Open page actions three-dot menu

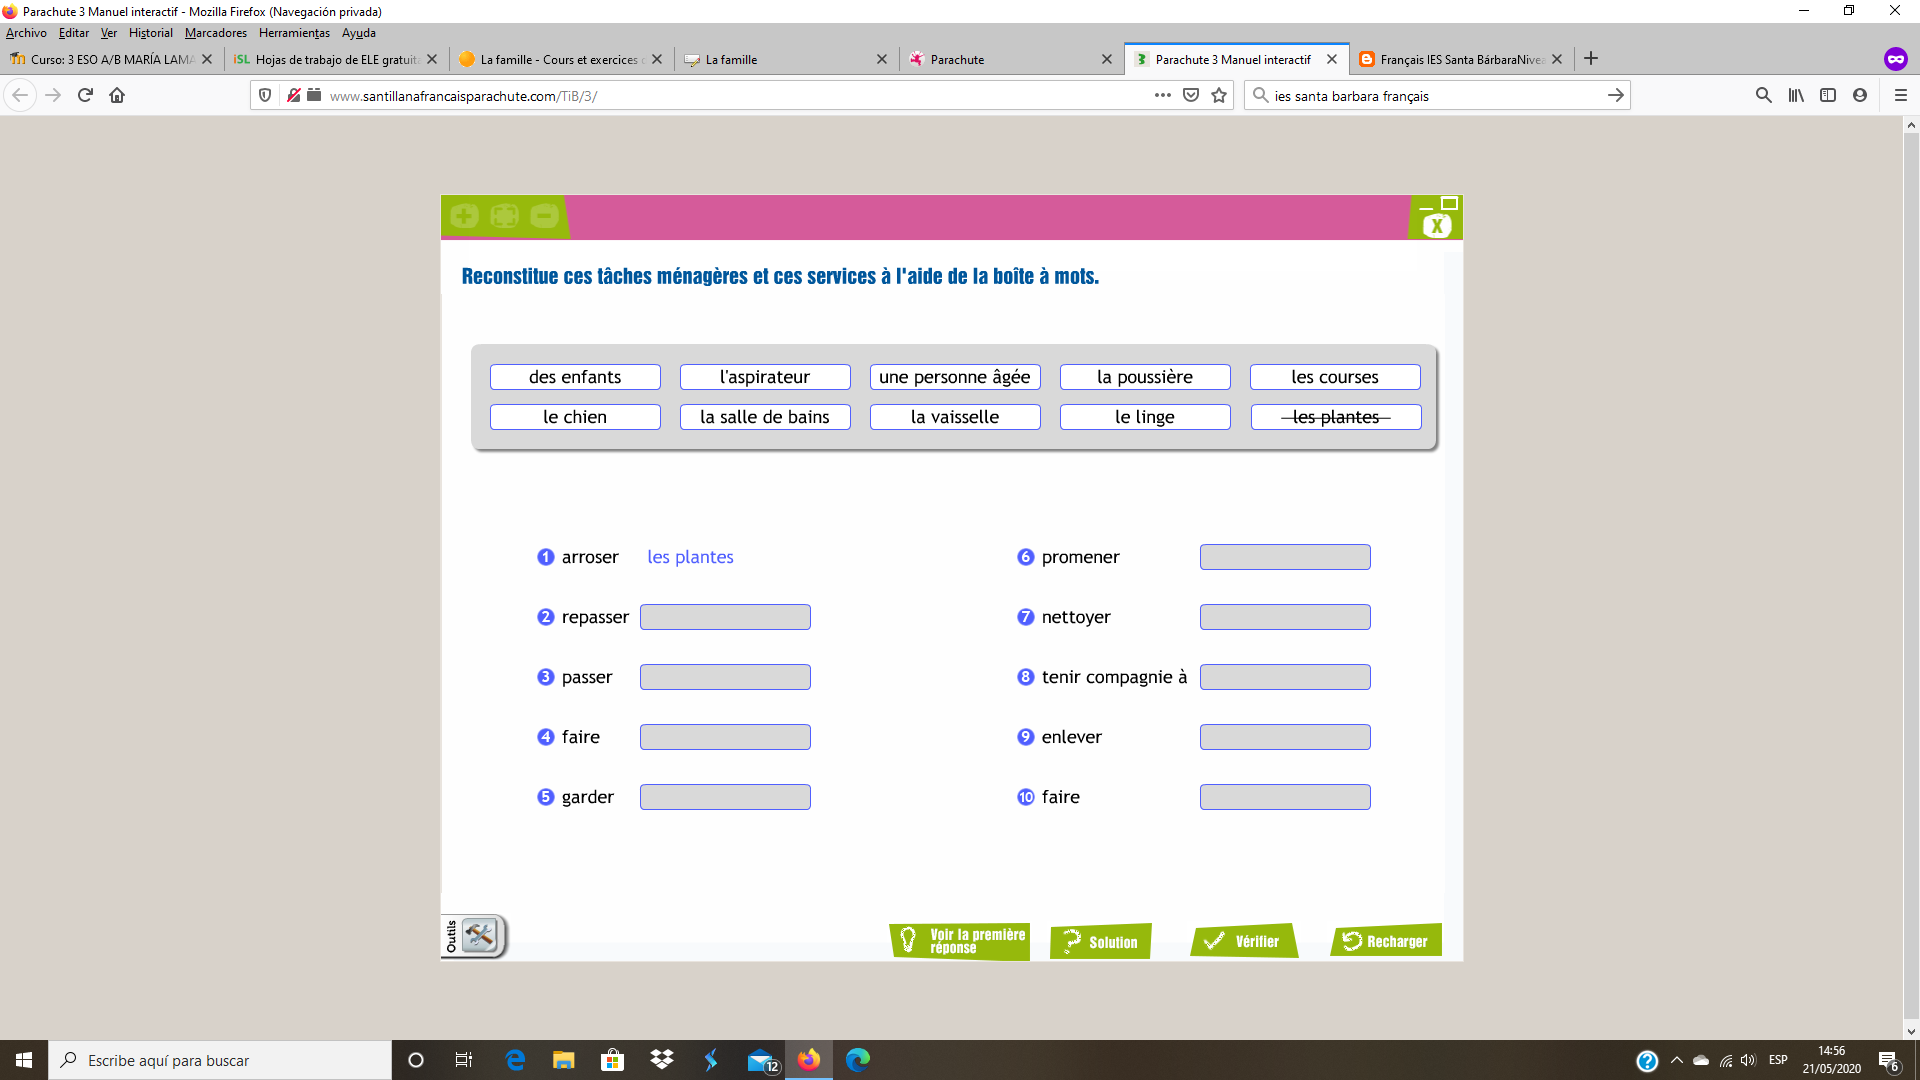[x=1162, y=95]
